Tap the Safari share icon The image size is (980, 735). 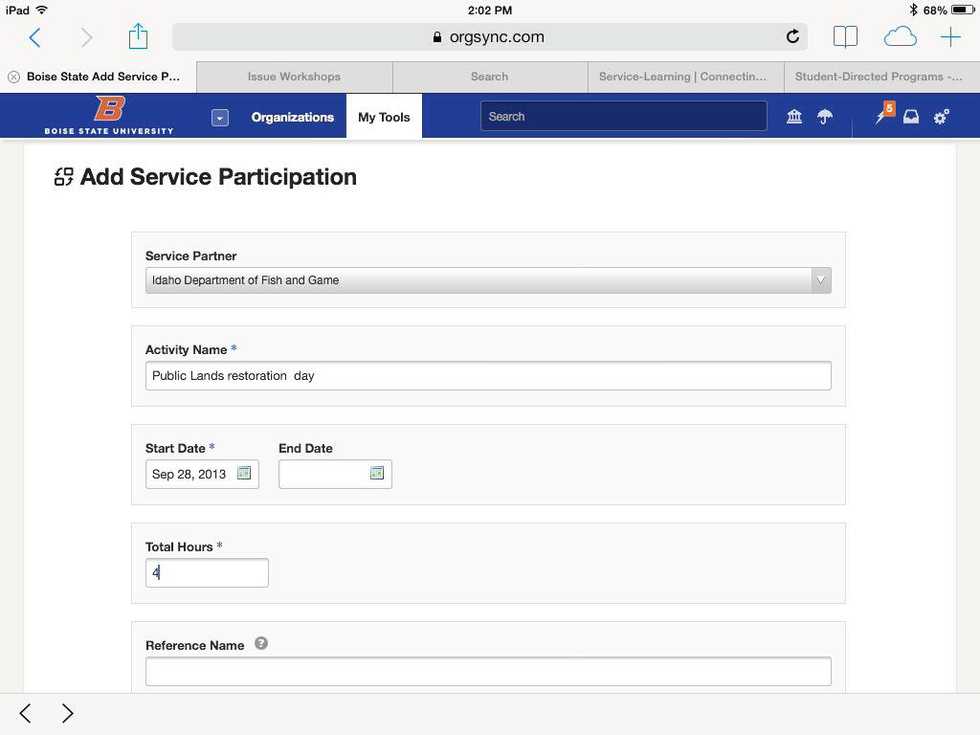[138, 37]
